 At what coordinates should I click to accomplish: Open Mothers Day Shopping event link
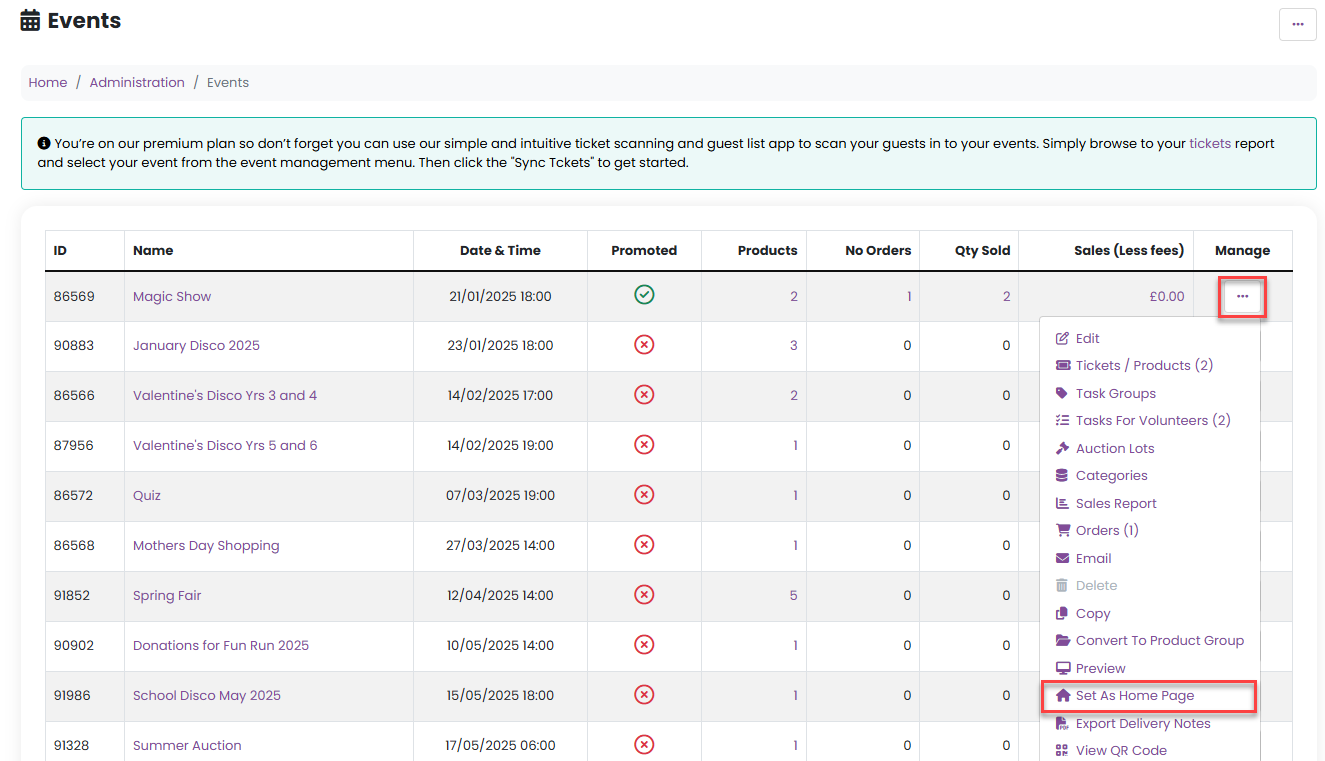pyautogui.click(x=206, y=545)
